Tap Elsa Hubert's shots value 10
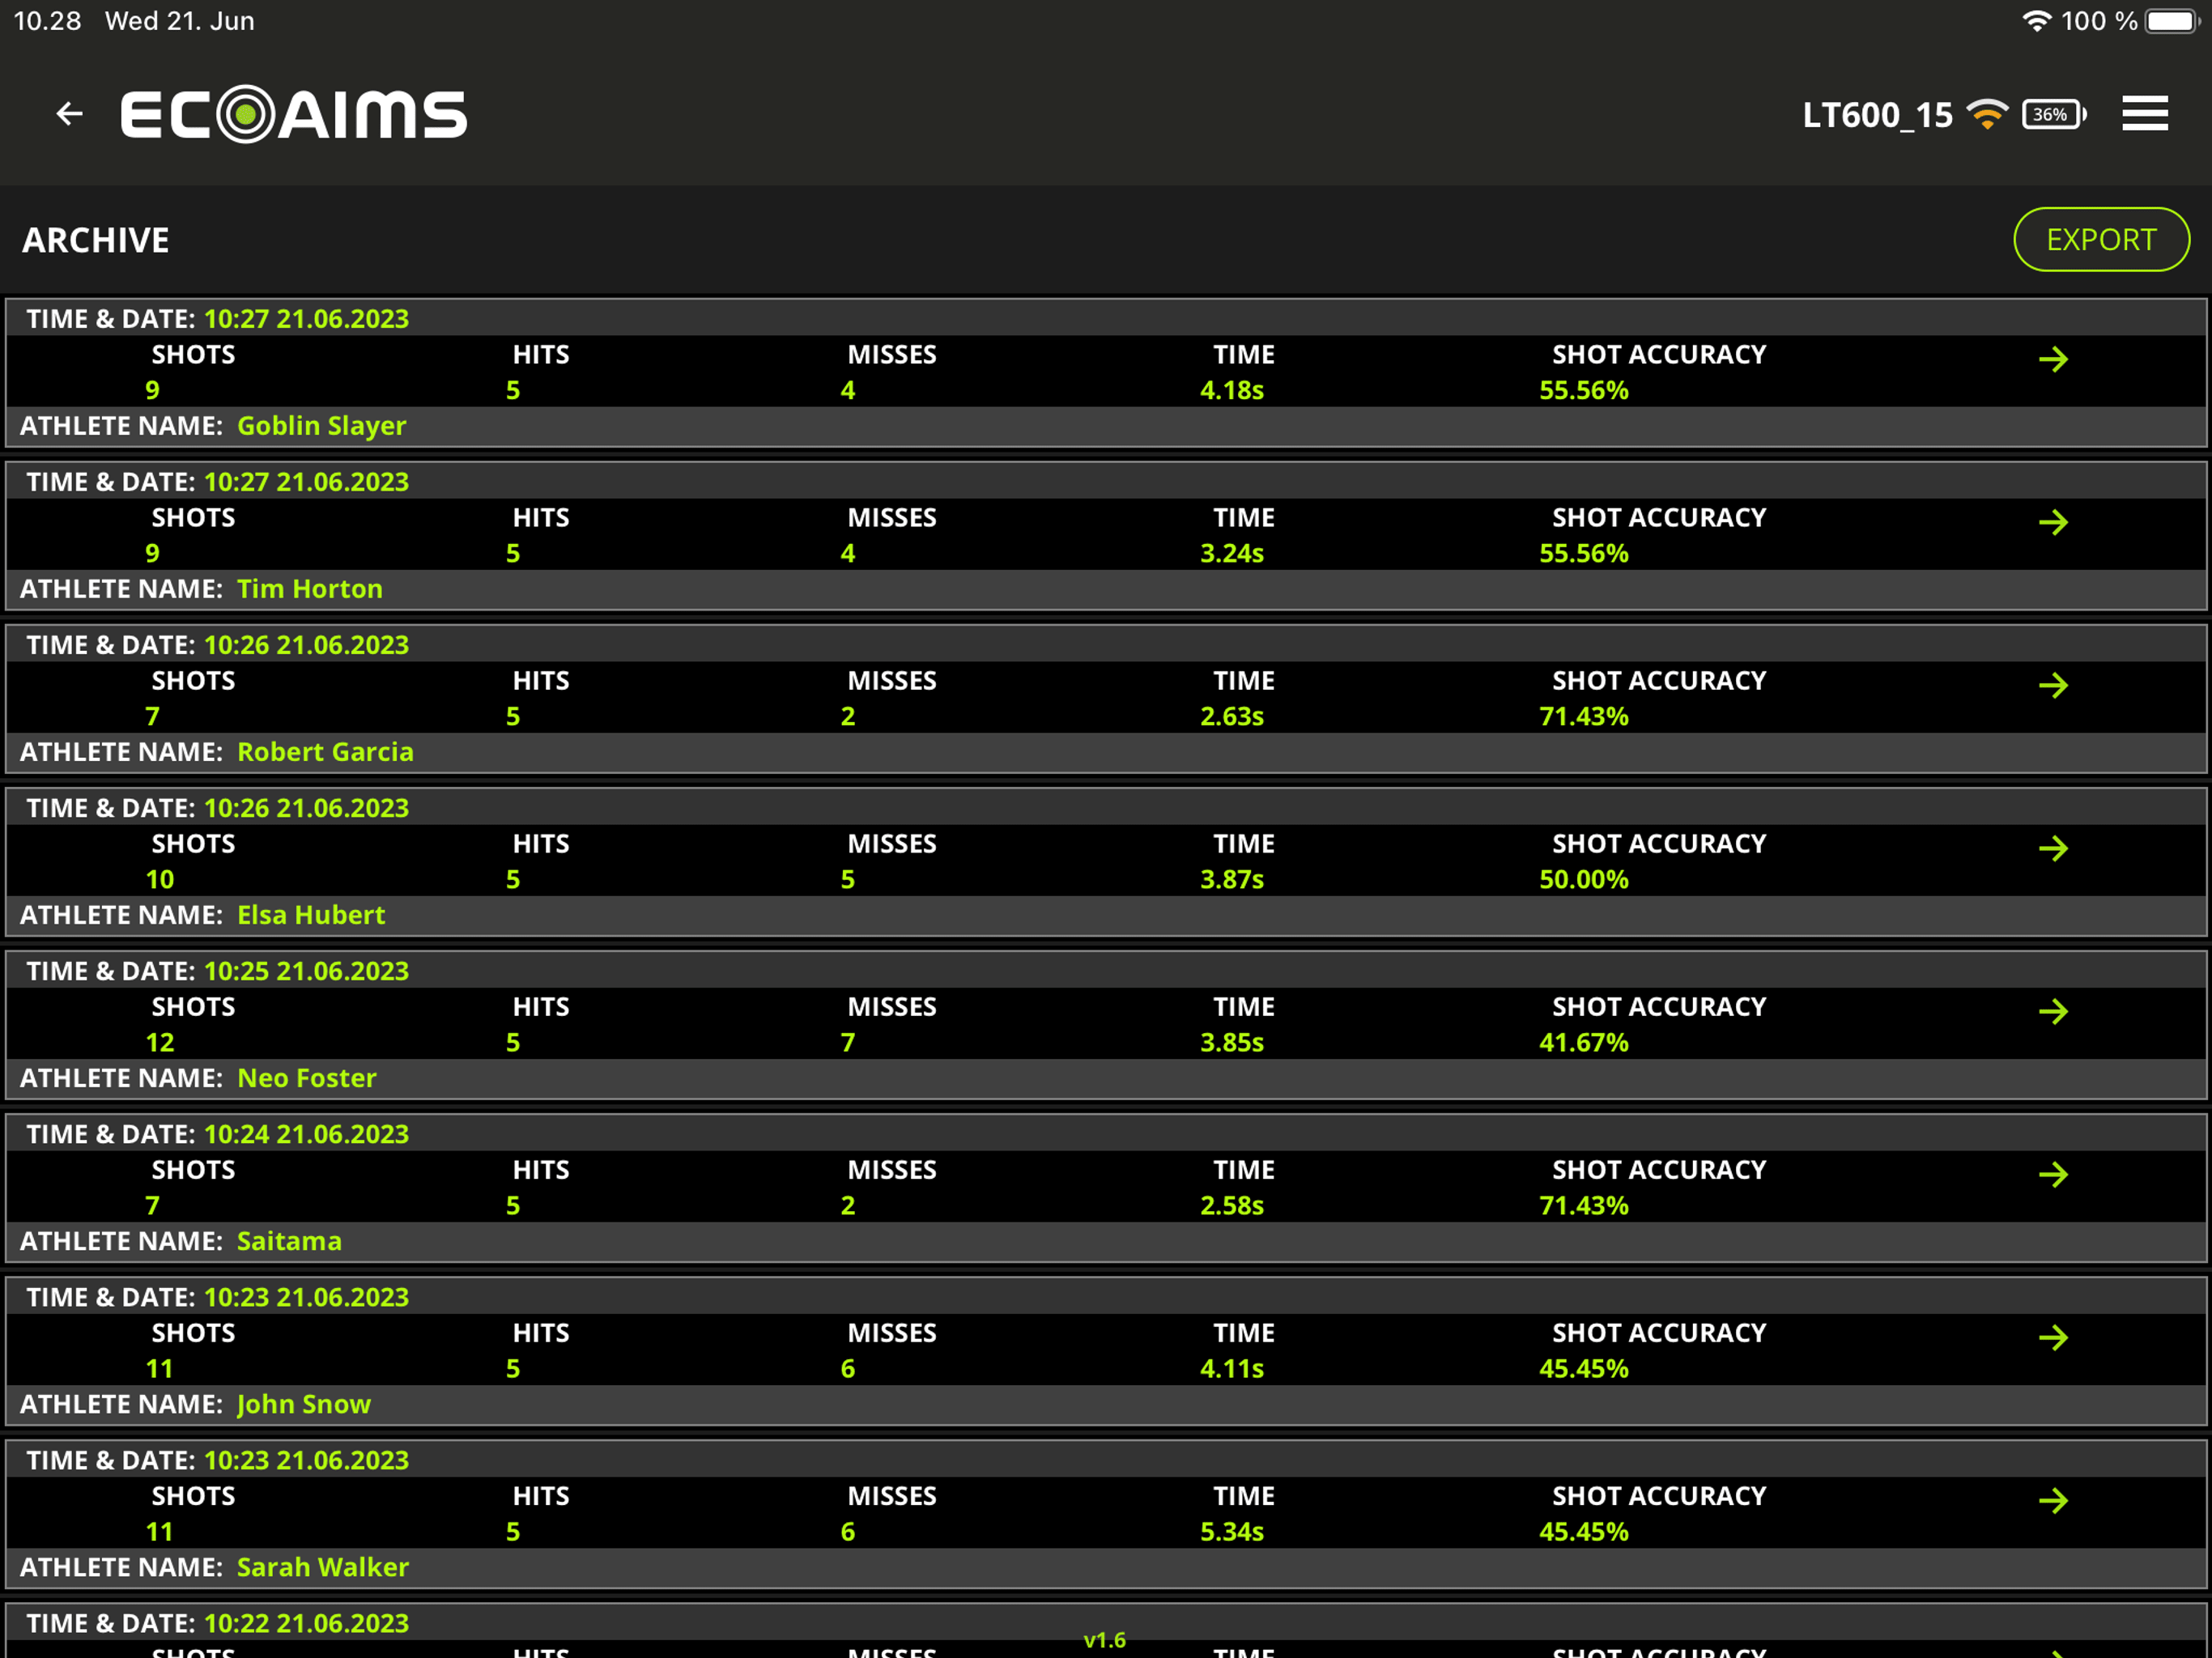 coord(160,880)
